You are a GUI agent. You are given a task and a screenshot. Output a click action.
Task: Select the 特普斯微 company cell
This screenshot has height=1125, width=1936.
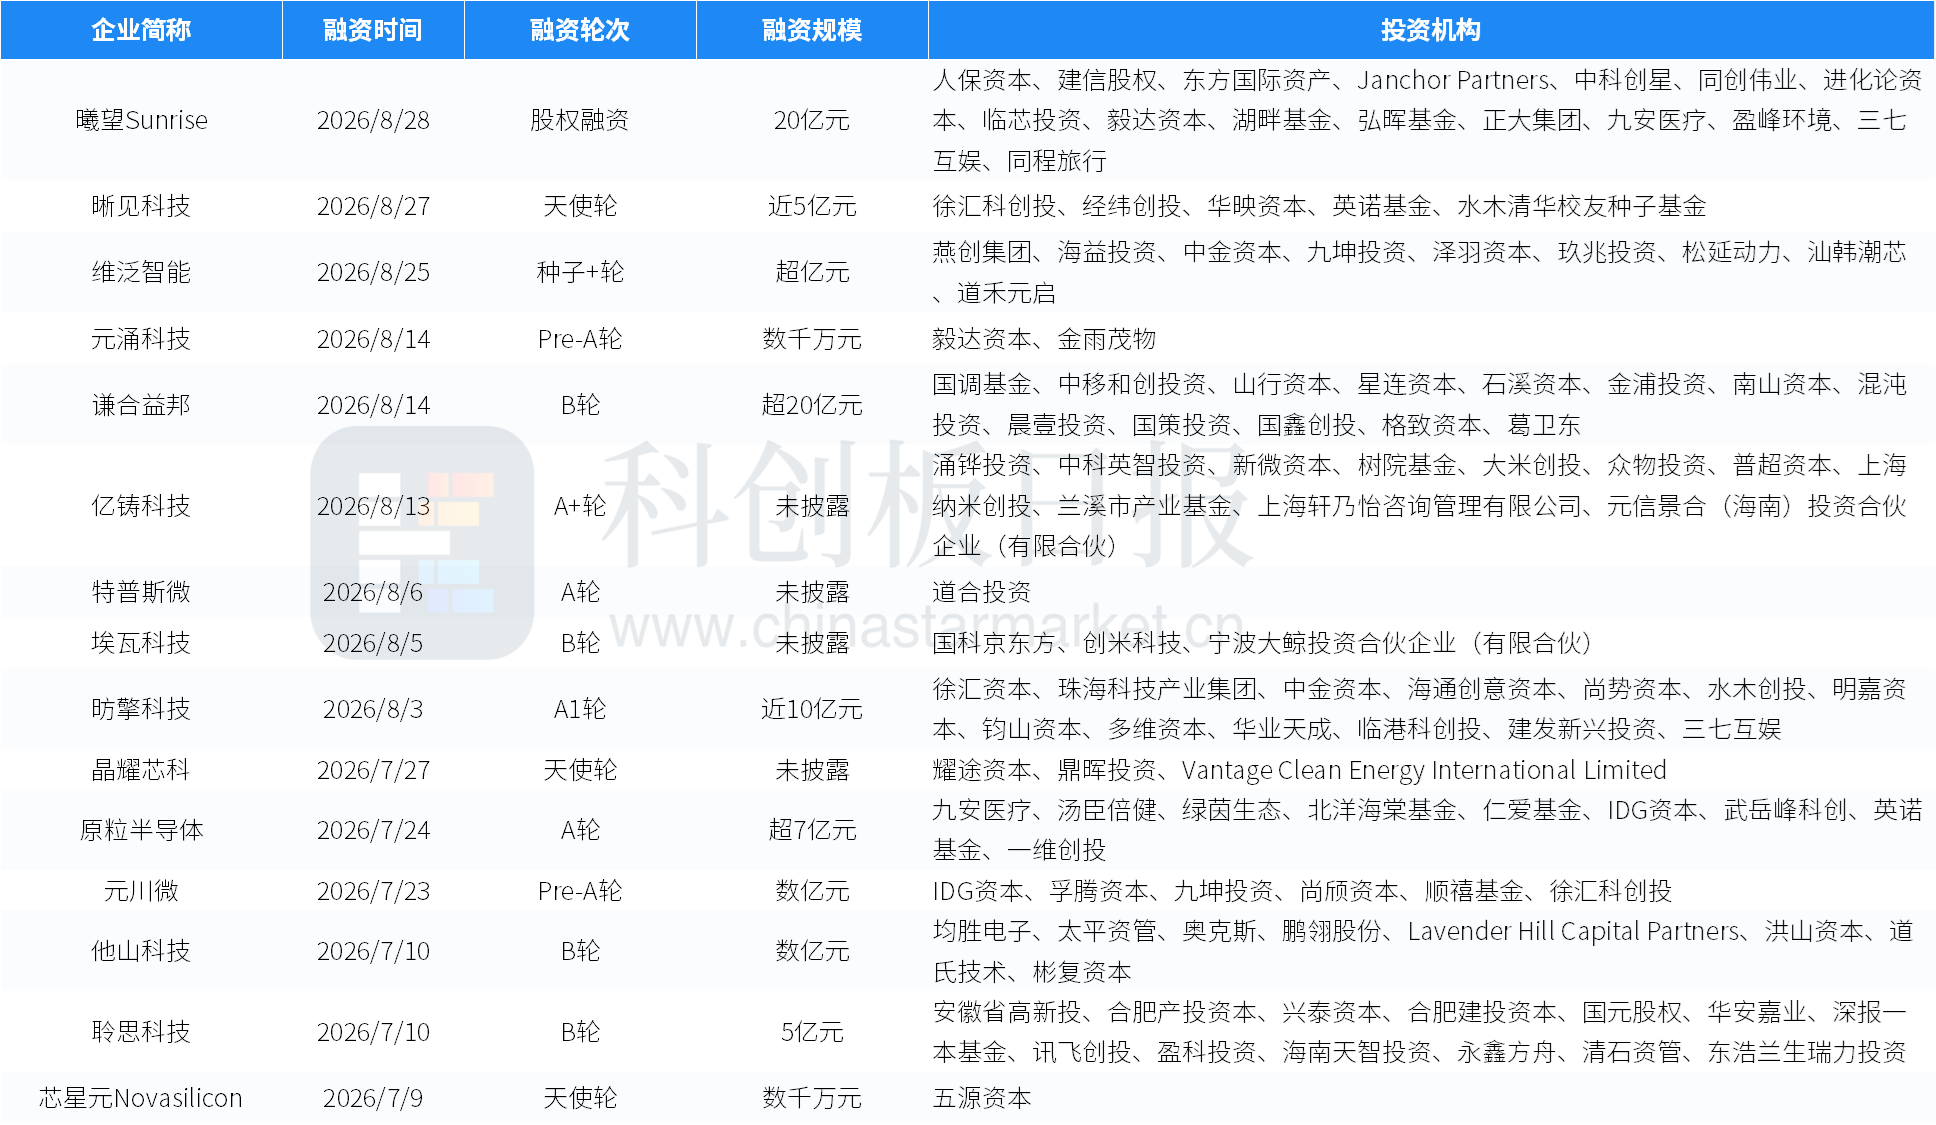(x=141, y=592)
